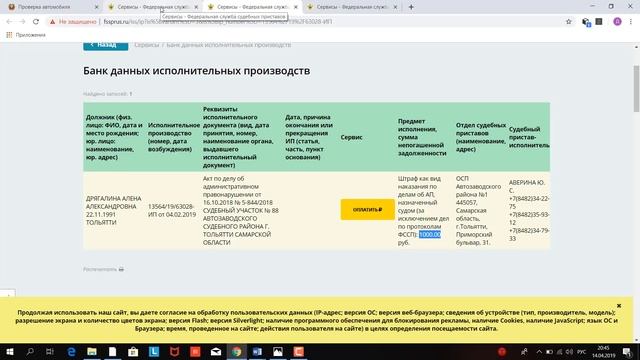Open the blue 'L' app on taskbar

[153, 351]
